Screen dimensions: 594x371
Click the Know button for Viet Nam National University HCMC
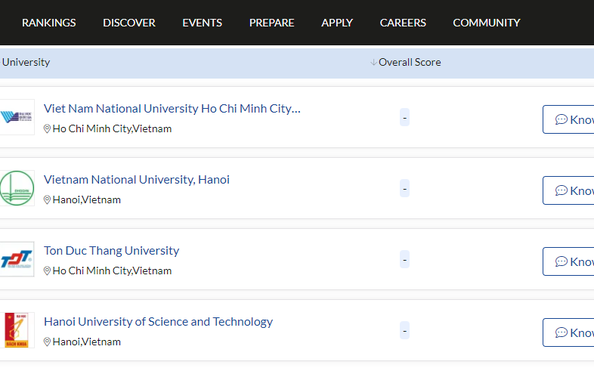click(568, 119)
